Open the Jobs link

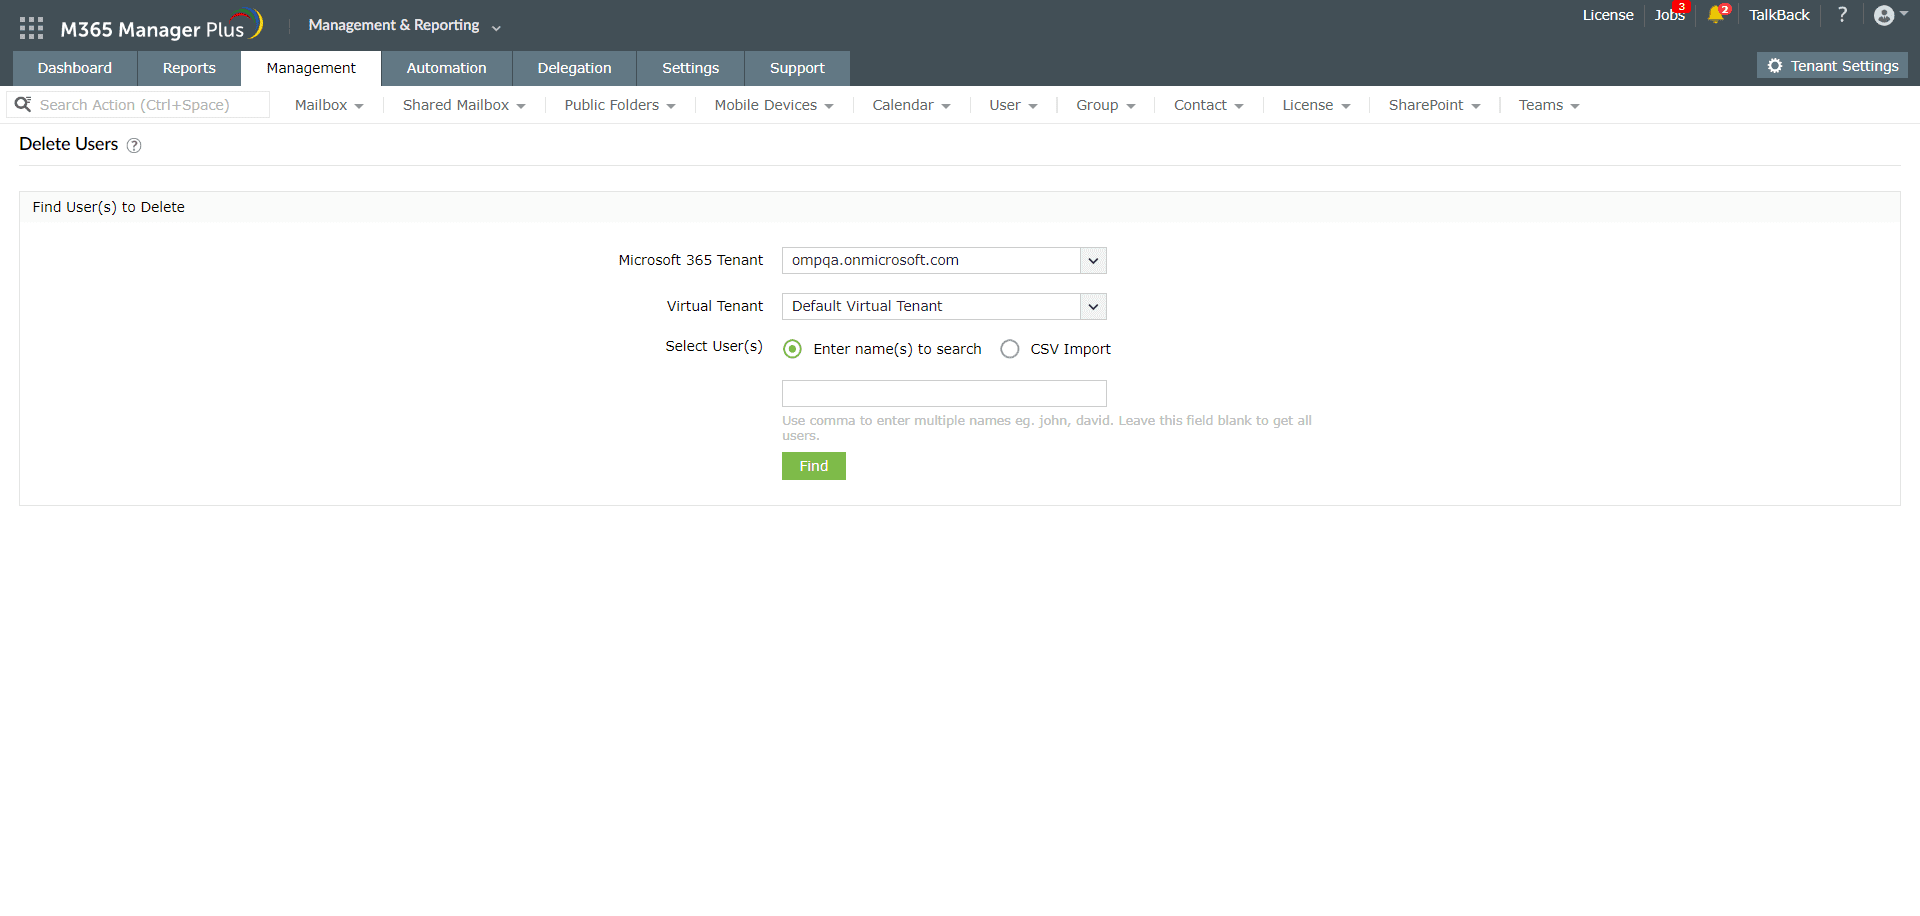pyautogui.click(x=1669, y=15)
